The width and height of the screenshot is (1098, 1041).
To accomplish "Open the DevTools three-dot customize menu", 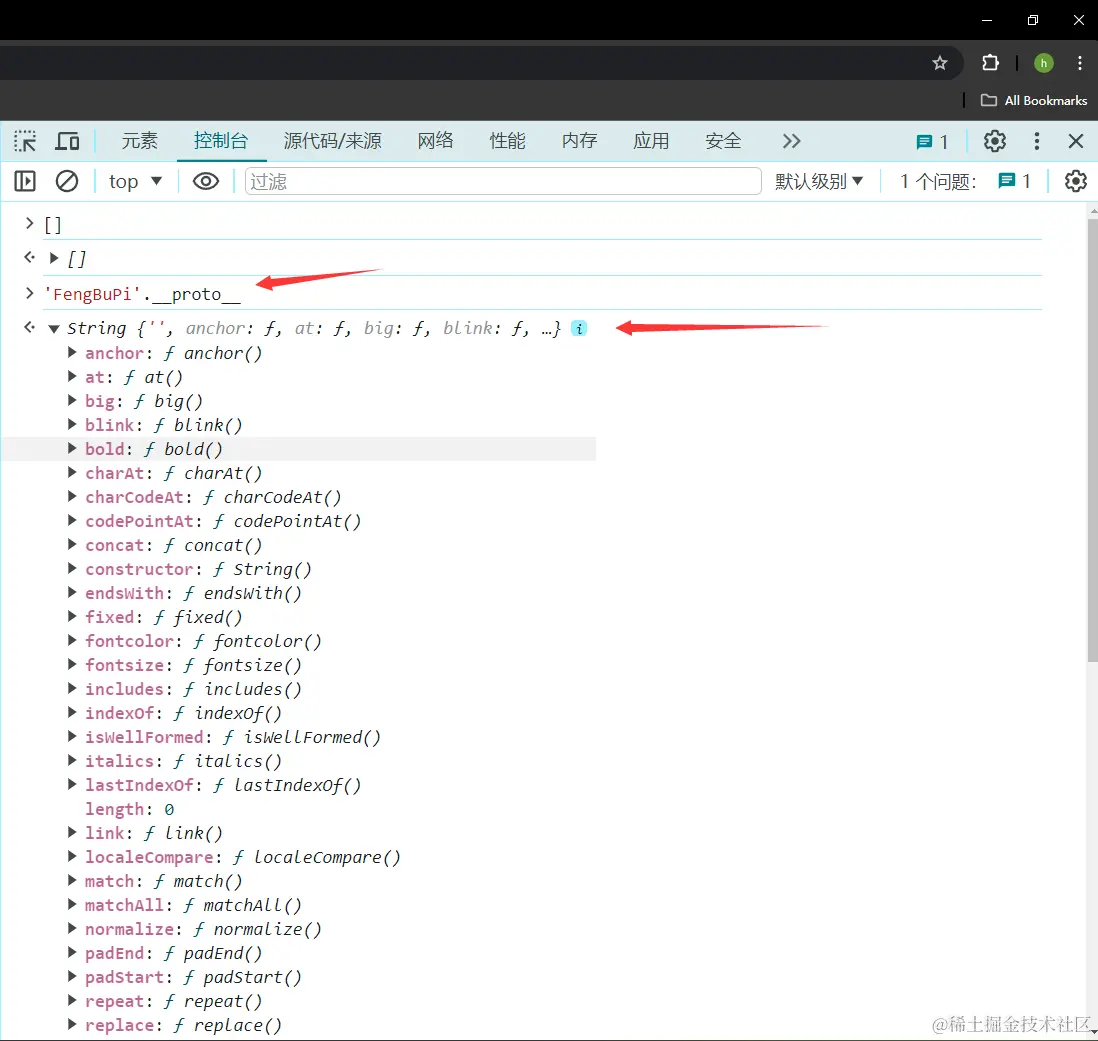I will 1036,141.
